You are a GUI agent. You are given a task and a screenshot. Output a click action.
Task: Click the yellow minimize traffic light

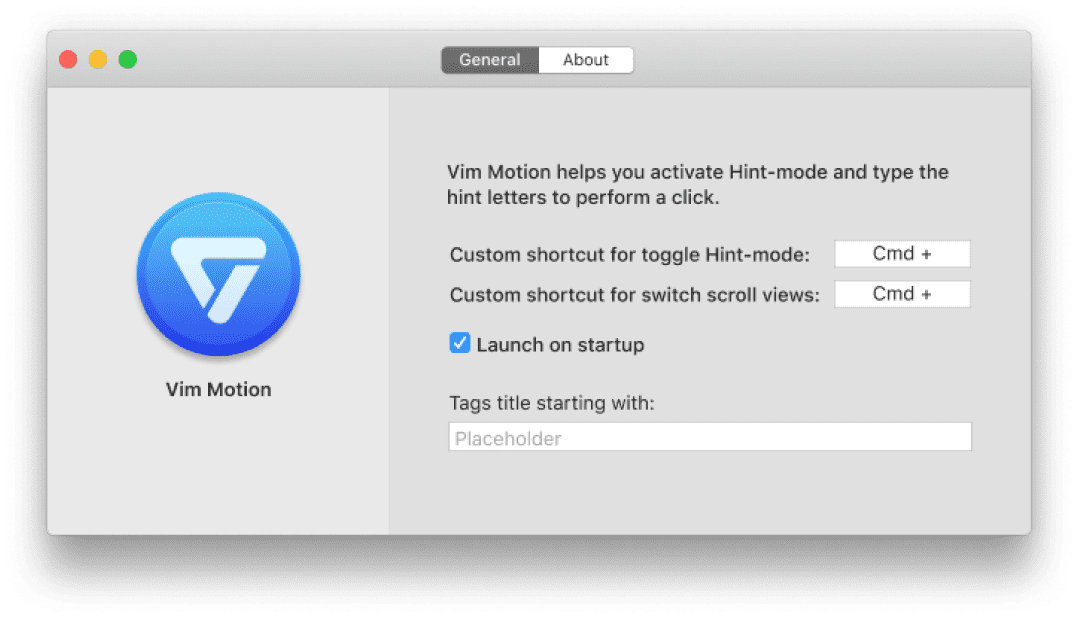[x=97, y=59]
